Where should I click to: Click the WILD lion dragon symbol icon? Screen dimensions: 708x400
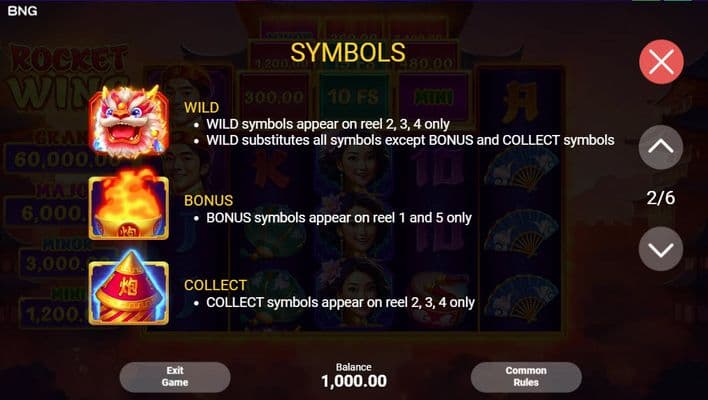129,122
